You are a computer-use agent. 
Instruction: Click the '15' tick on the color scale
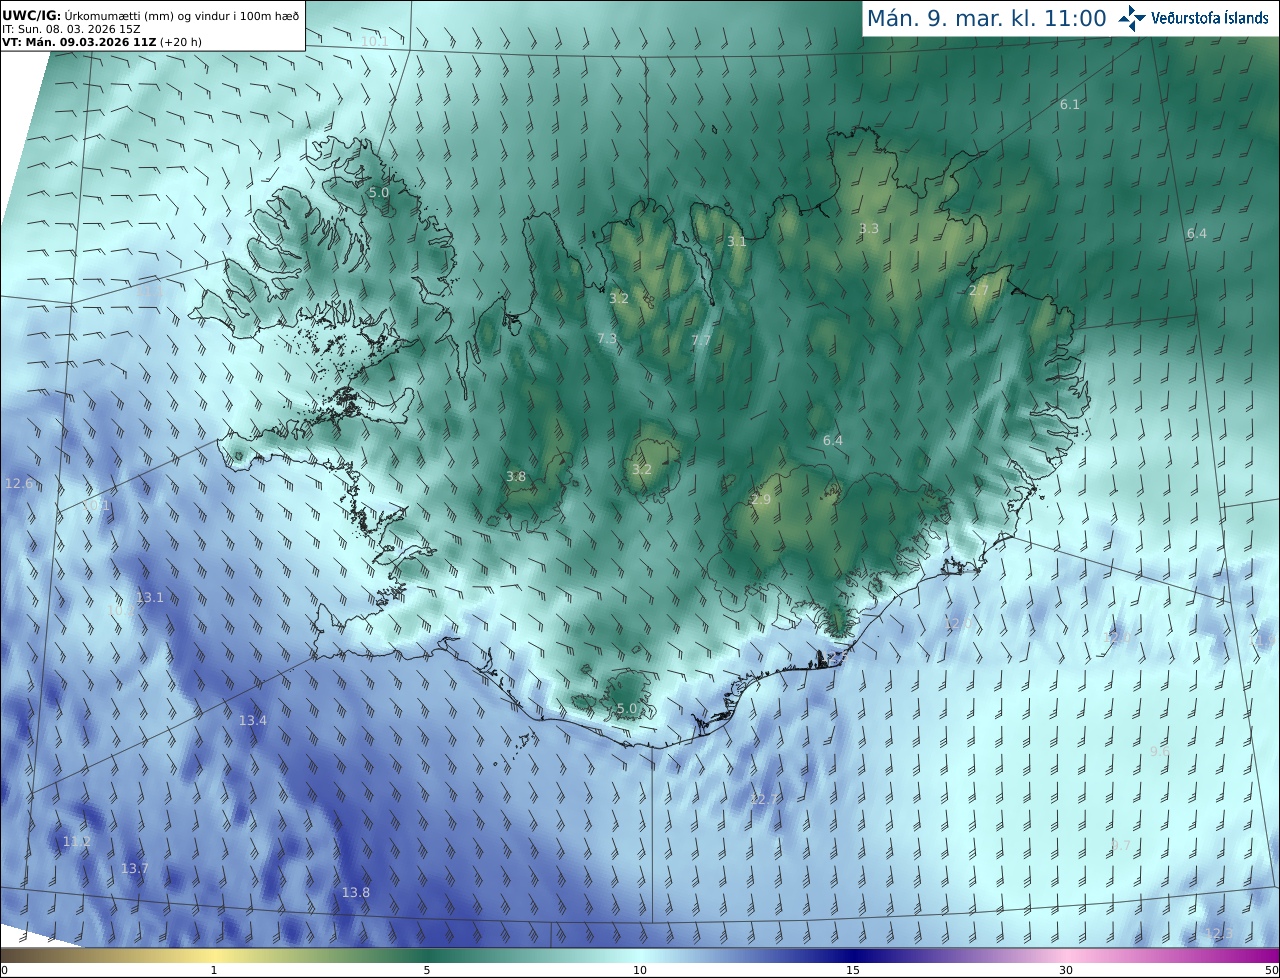[853, 971]
